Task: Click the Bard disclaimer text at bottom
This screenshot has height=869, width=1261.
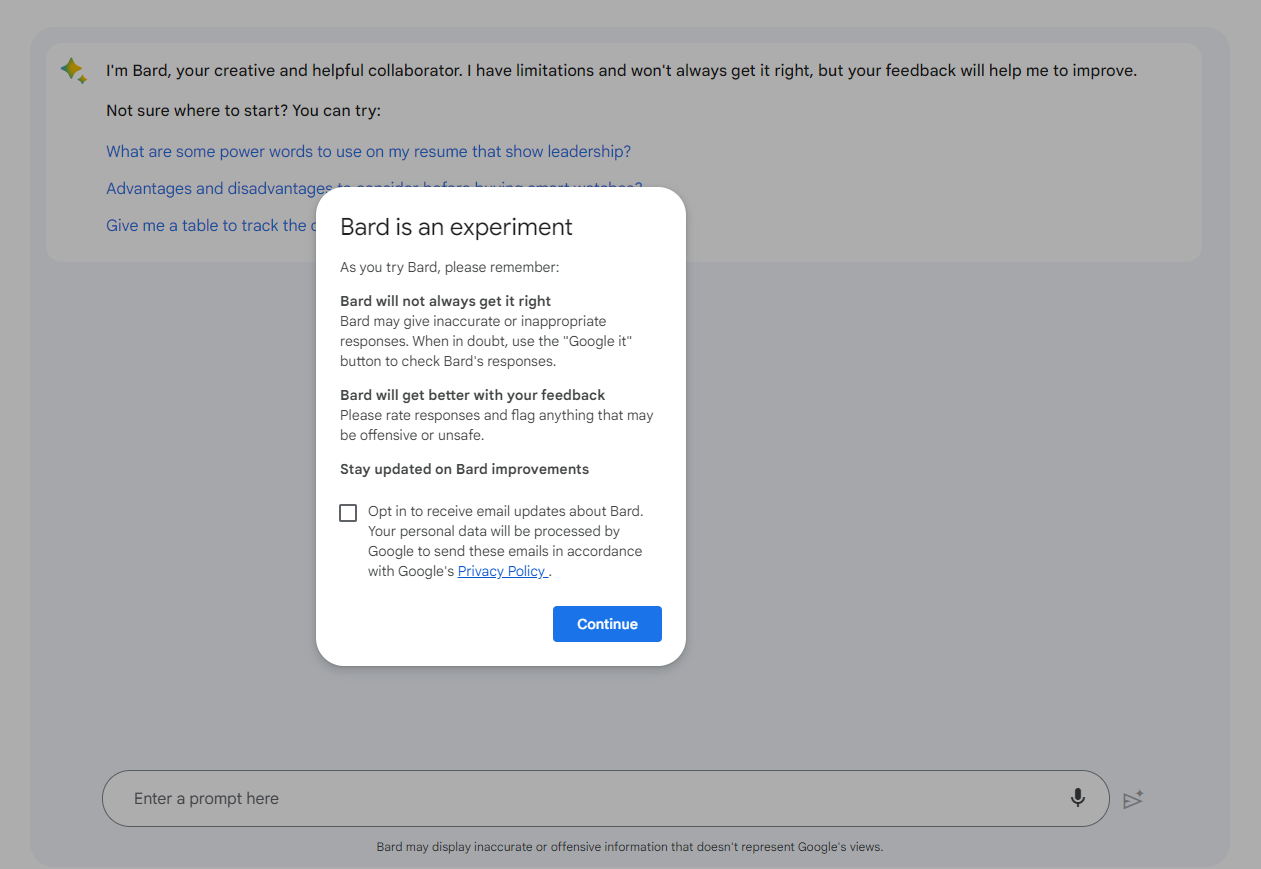Action: tap(630, 847)
